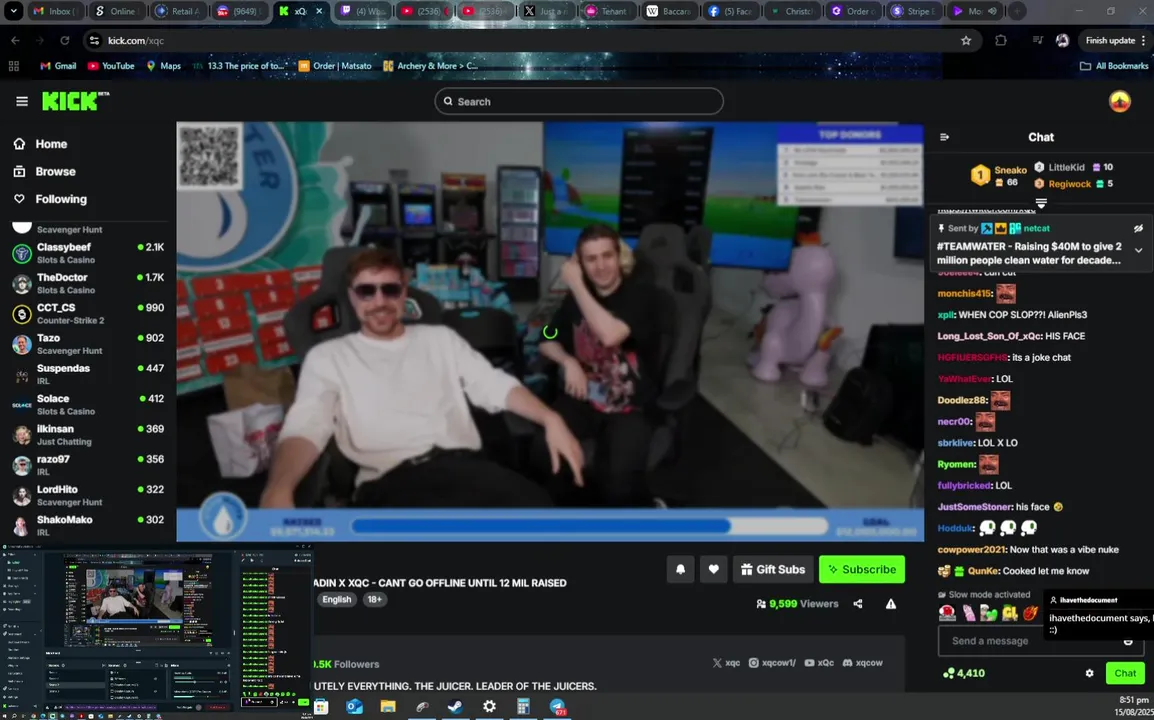Expand the pinned TEAMWATER message

point(1138,250)
